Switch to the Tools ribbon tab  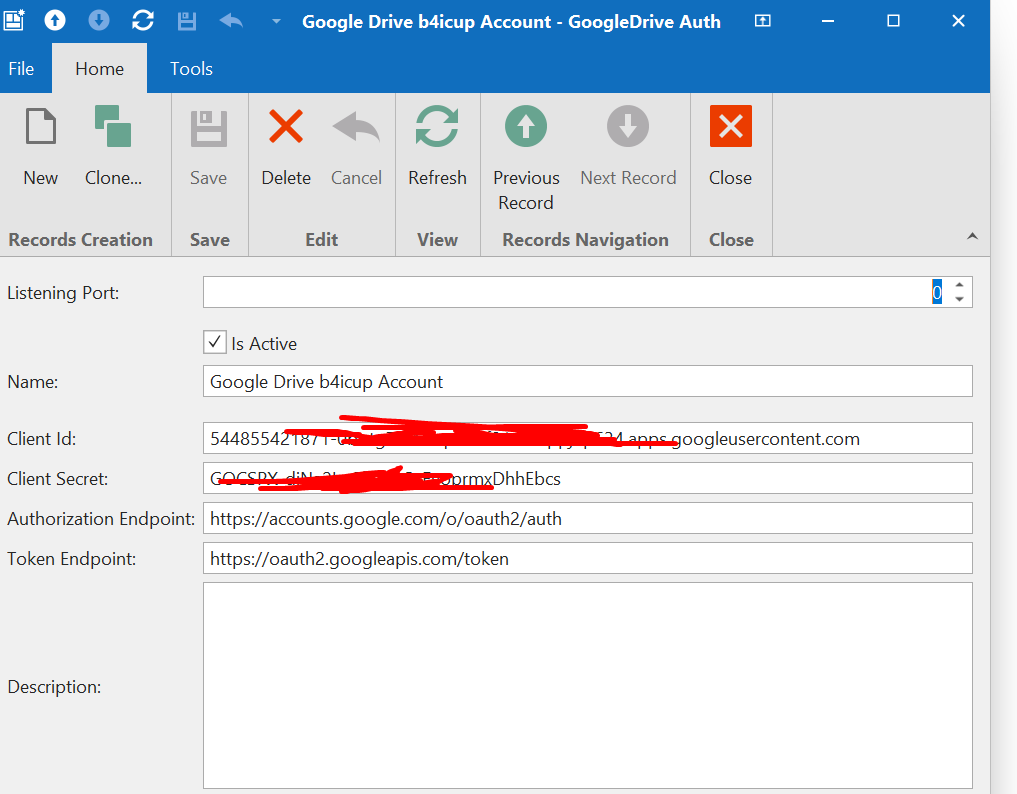click(191, 69)
